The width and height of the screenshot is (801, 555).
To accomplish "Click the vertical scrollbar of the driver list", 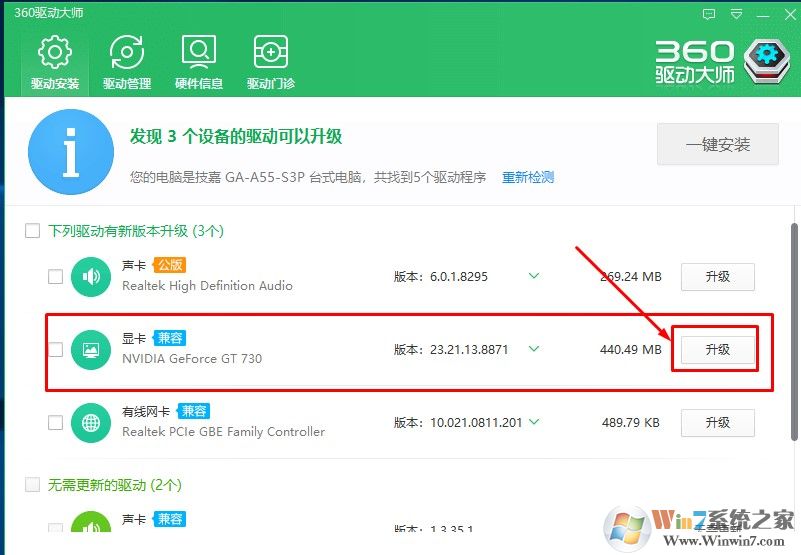I will click(794, 331).
